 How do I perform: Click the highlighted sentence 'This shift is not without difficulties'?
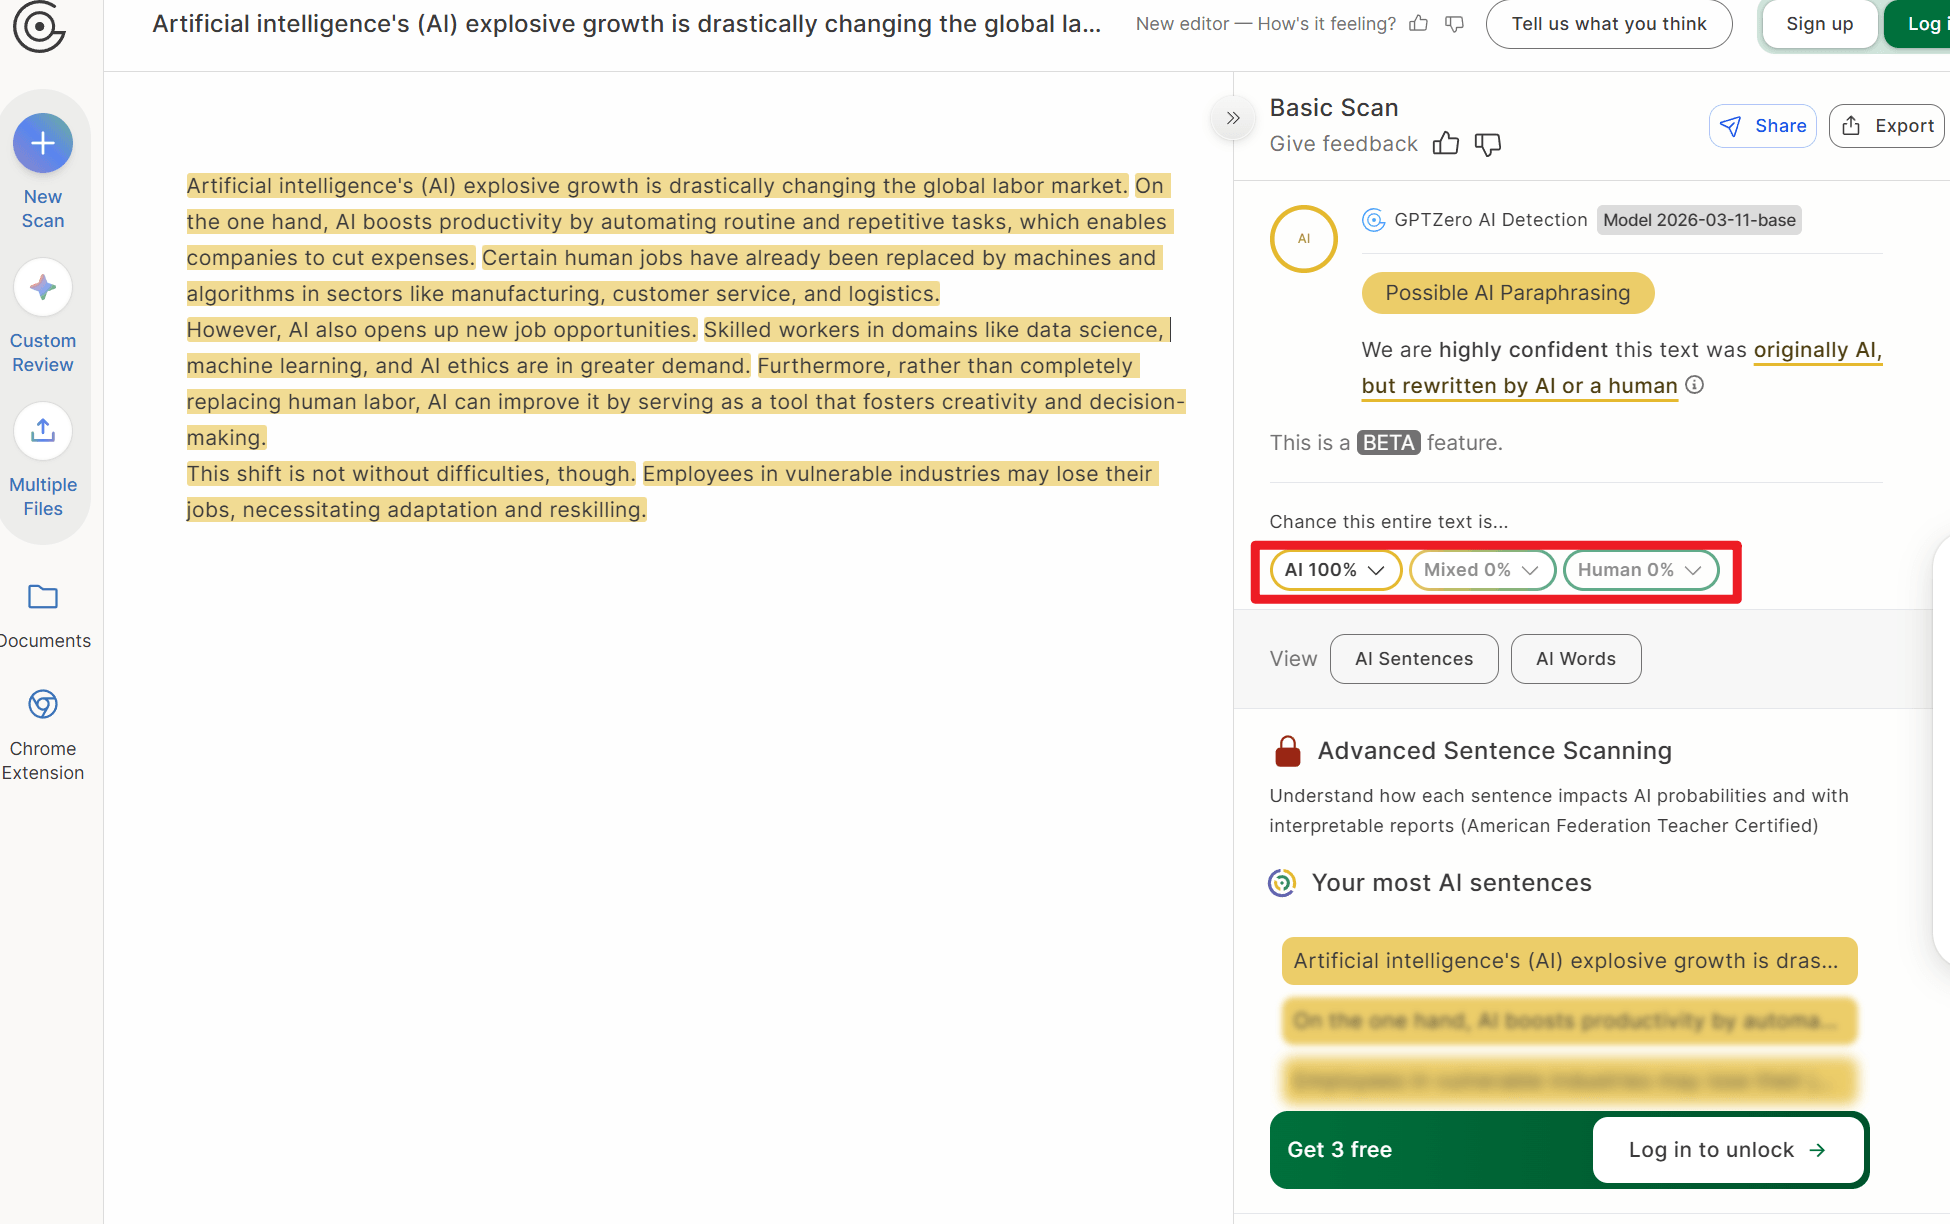pos(410,474)
